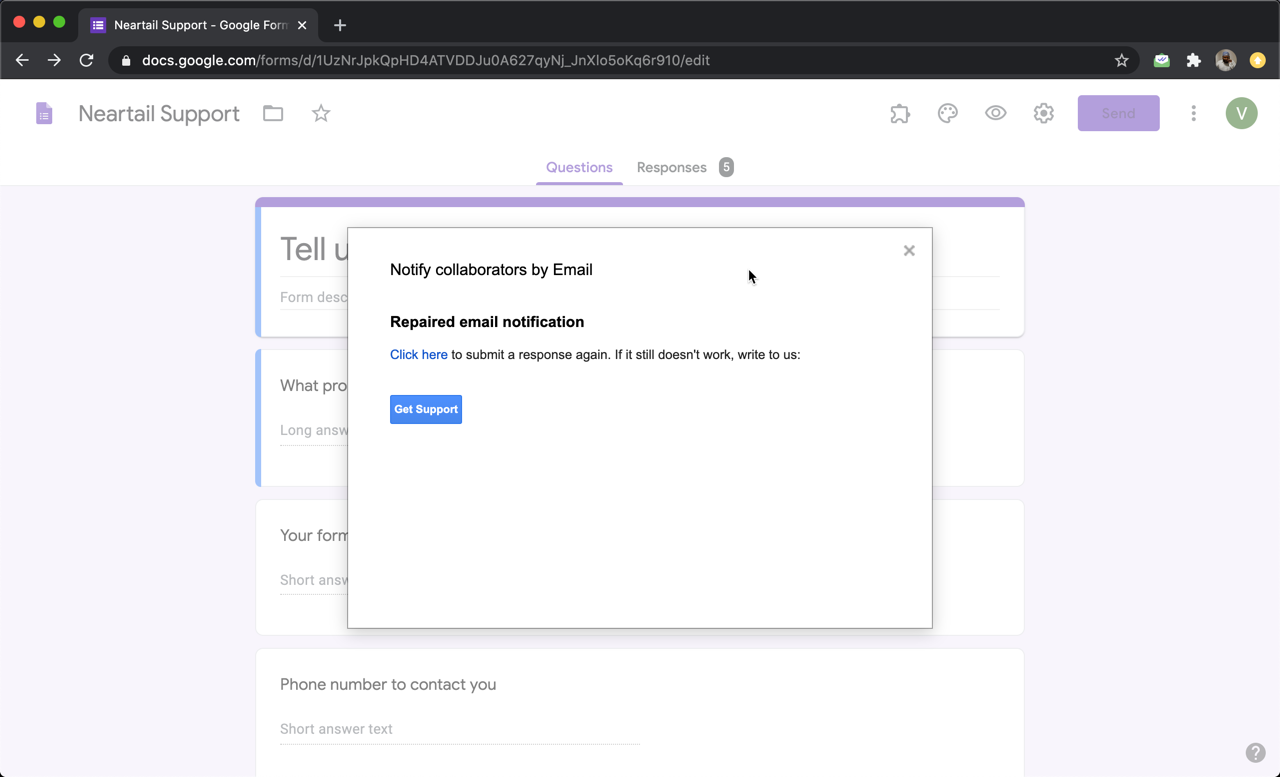
Task: Click the help question mark icon
Action: coord(1255,753)
